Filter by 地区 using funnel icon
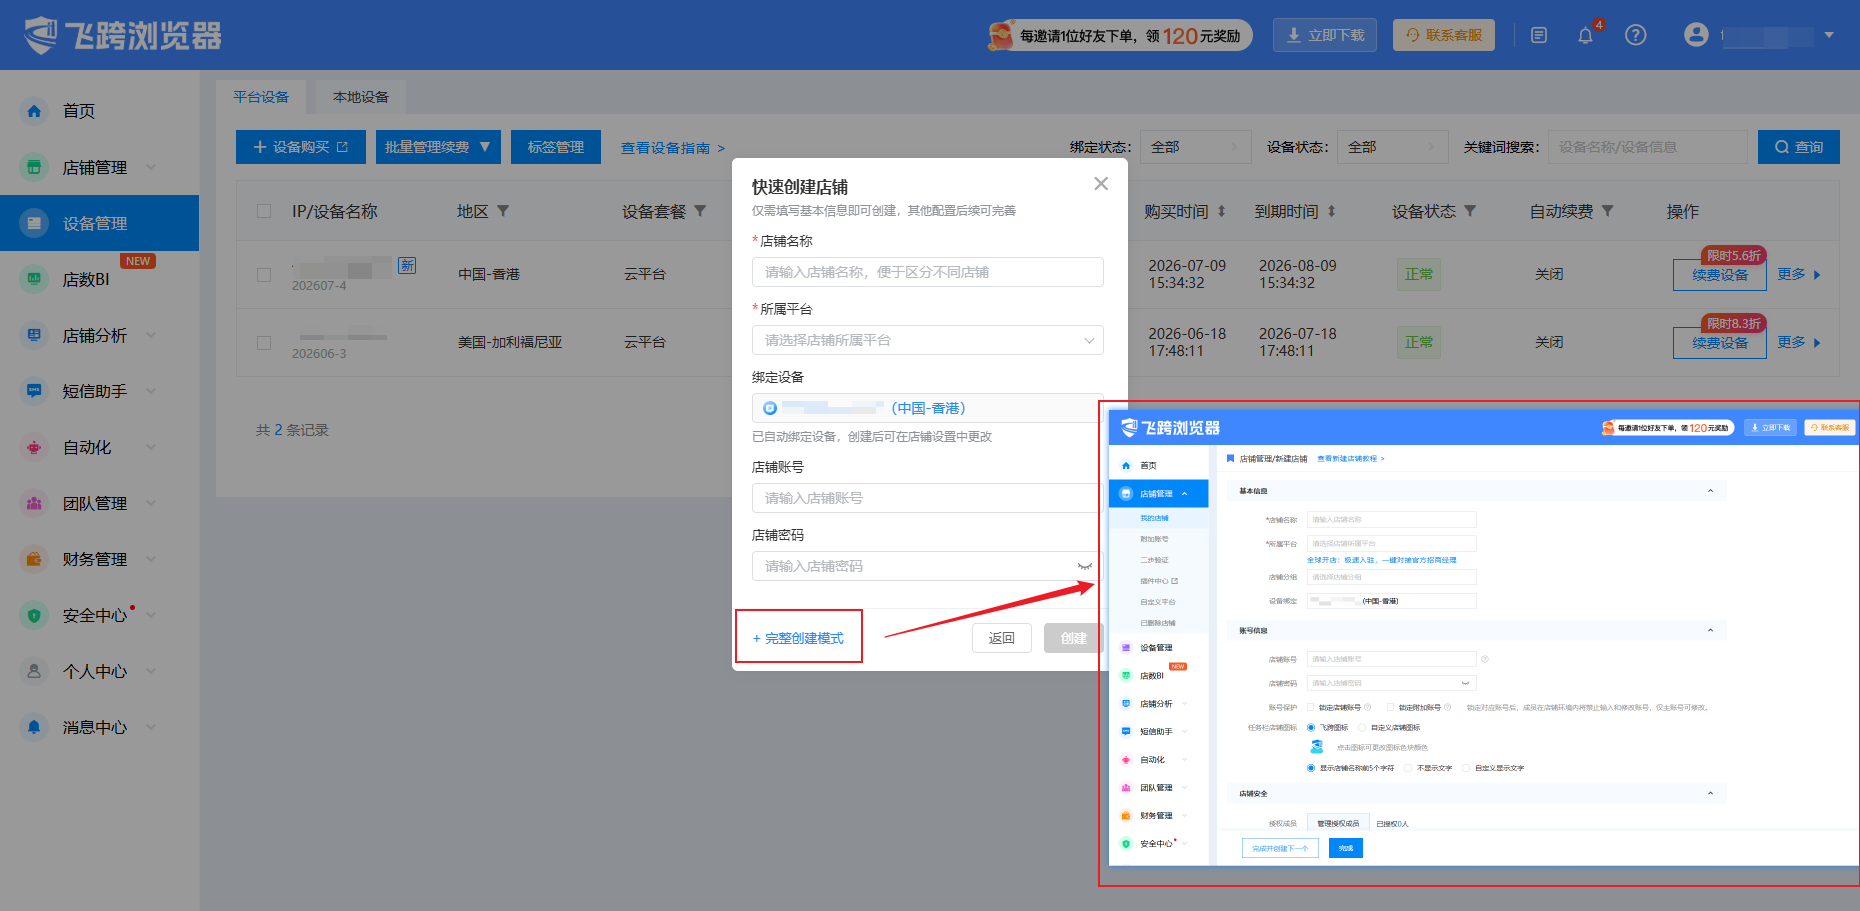 point(503,211)
